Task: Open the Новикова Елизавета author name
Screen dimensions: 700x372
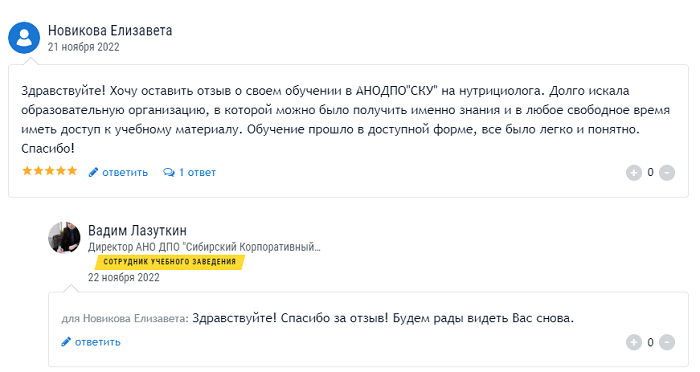Action: (110, 30)
